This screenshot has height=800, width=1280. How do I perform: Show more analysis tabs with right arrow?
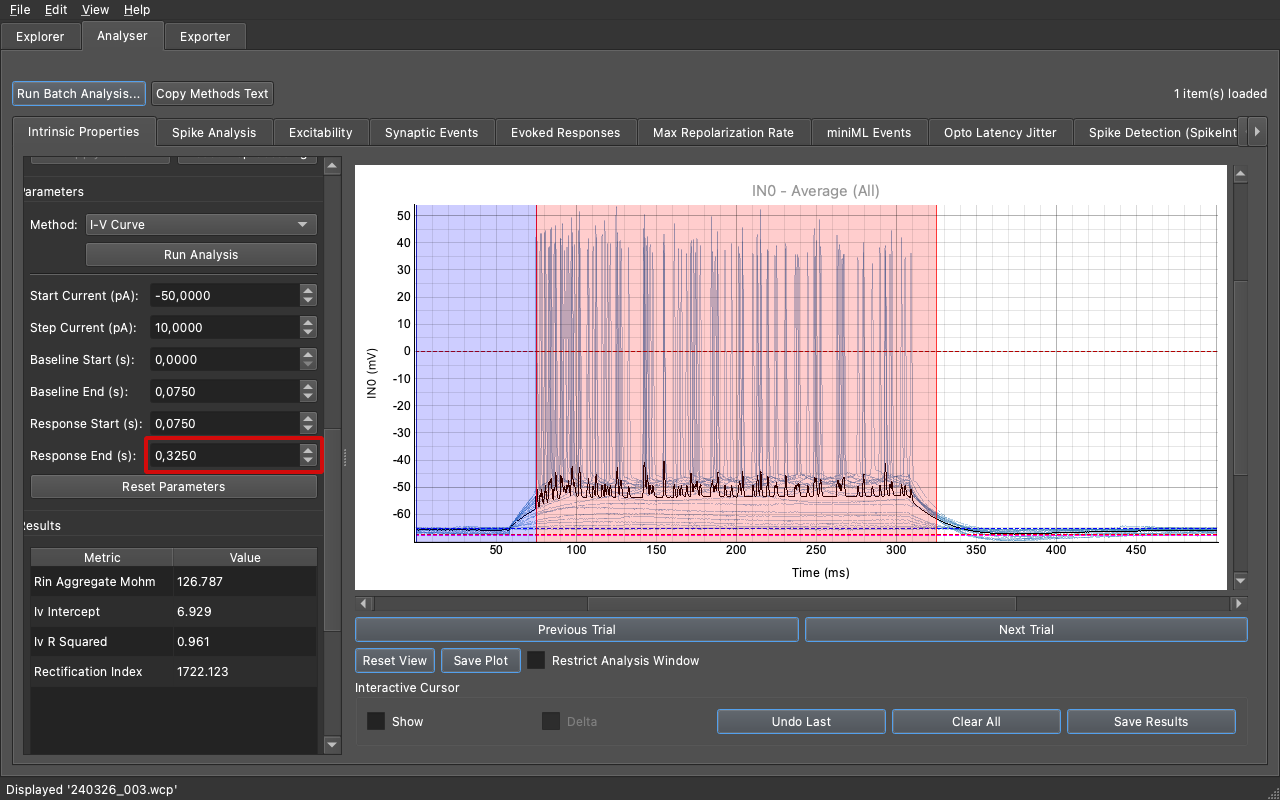[1258, 132]
